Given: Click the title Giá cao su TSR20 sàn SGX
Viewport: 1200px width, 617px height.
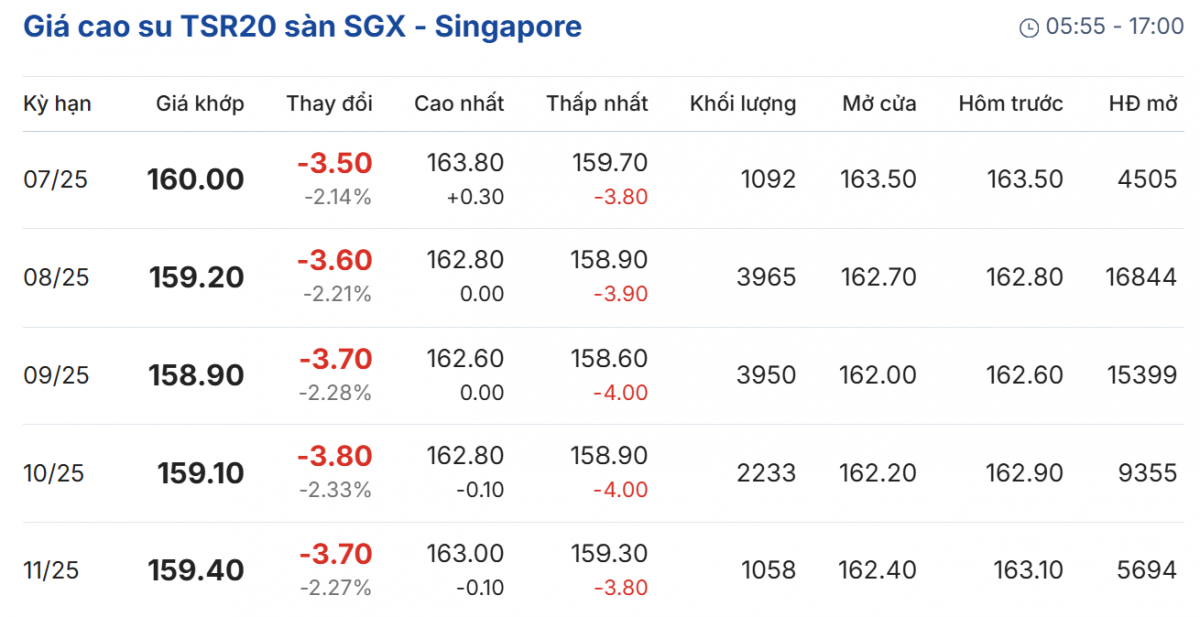Looking at the screenshot, I should point(302,27).
